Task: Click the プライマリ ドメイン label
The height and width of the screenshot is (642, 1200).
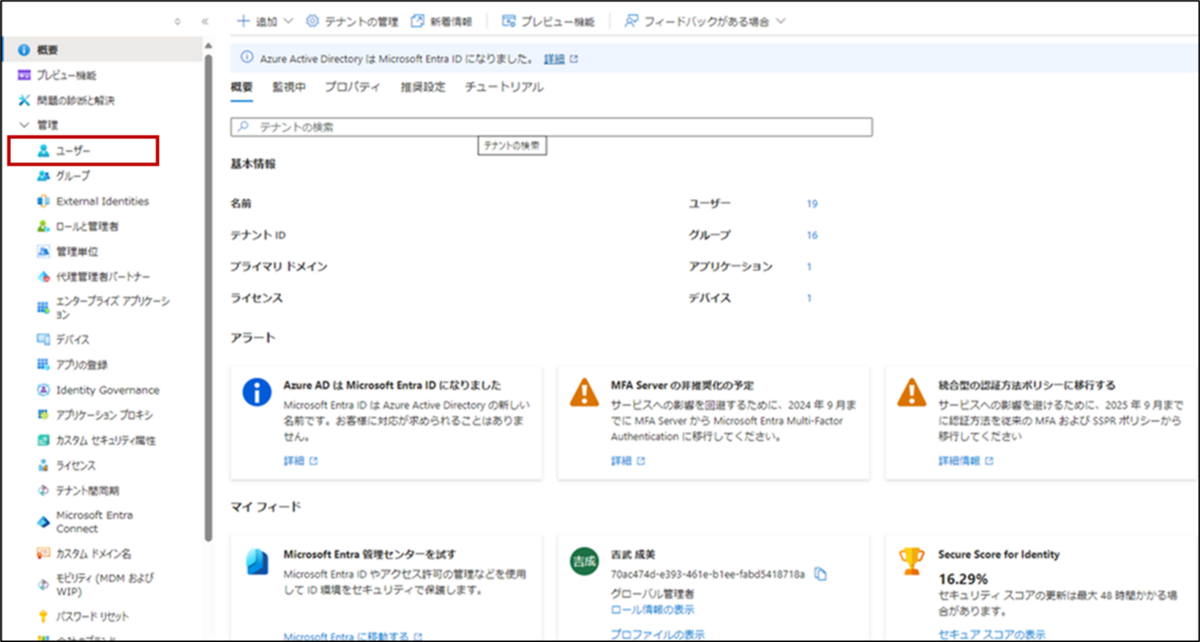Action: pyautogui.click(x=279, y=267)
